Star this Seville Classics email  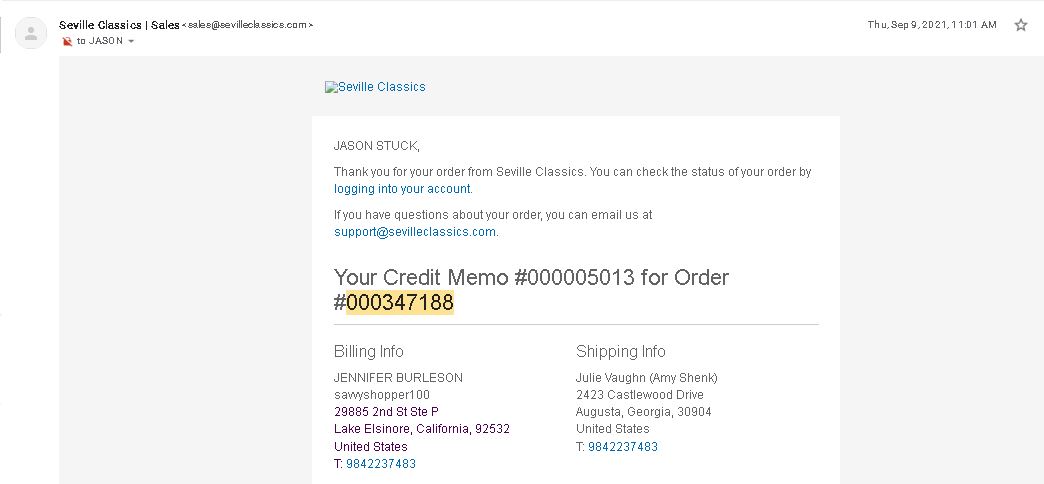pyautogui.click(x=1021, y=25)
